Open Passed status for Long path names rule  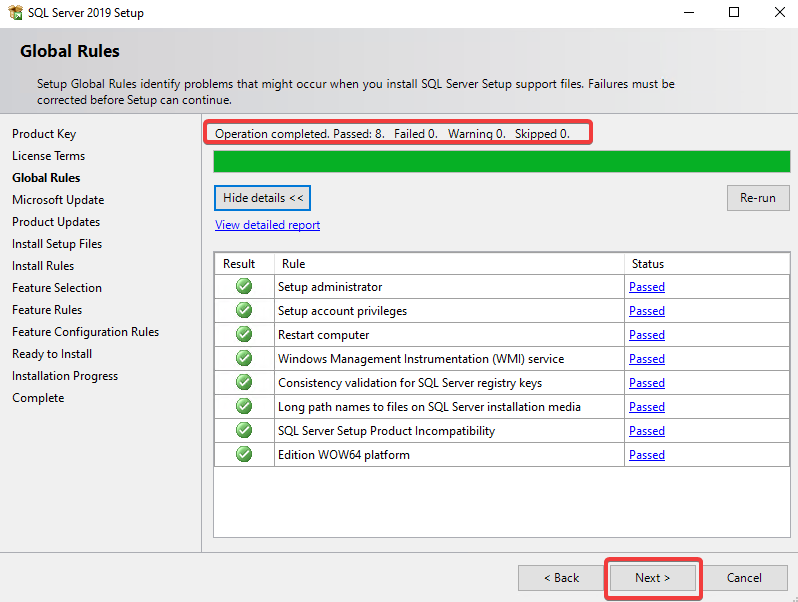[647, 407]
